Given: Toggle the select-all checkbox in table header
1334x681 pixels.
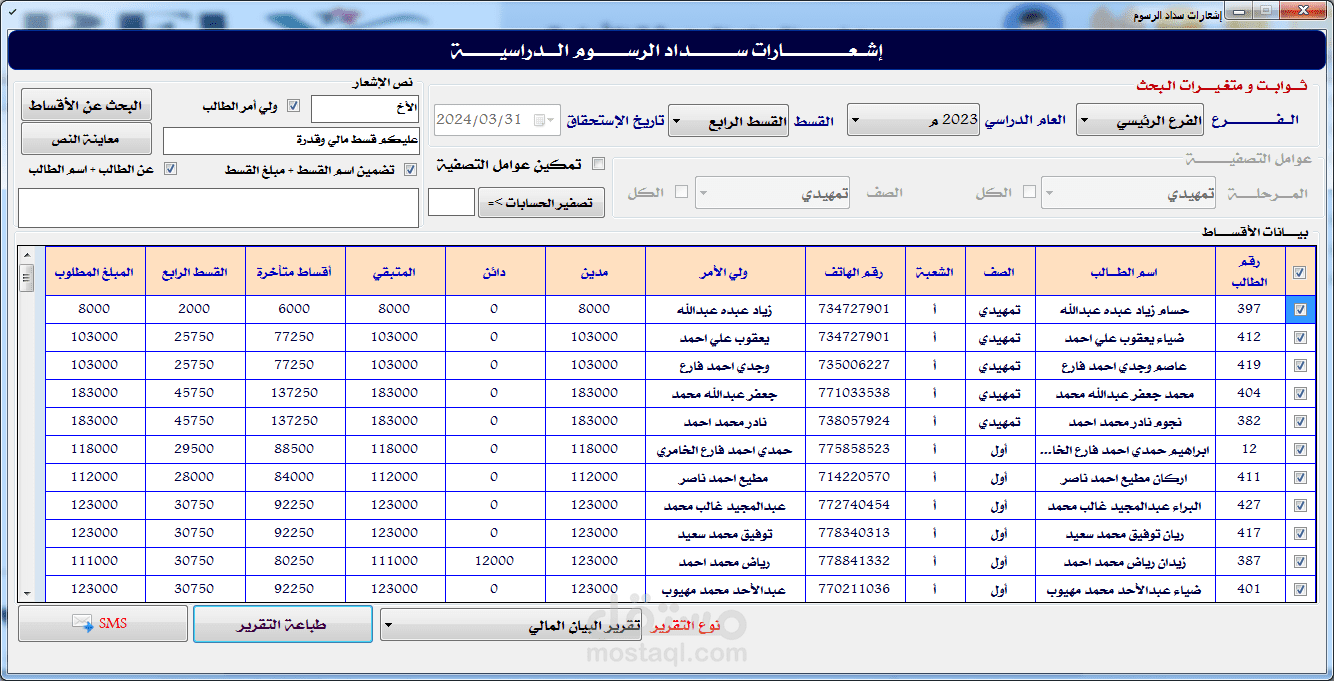Looking at the screenshot, I should [1299, 272].
